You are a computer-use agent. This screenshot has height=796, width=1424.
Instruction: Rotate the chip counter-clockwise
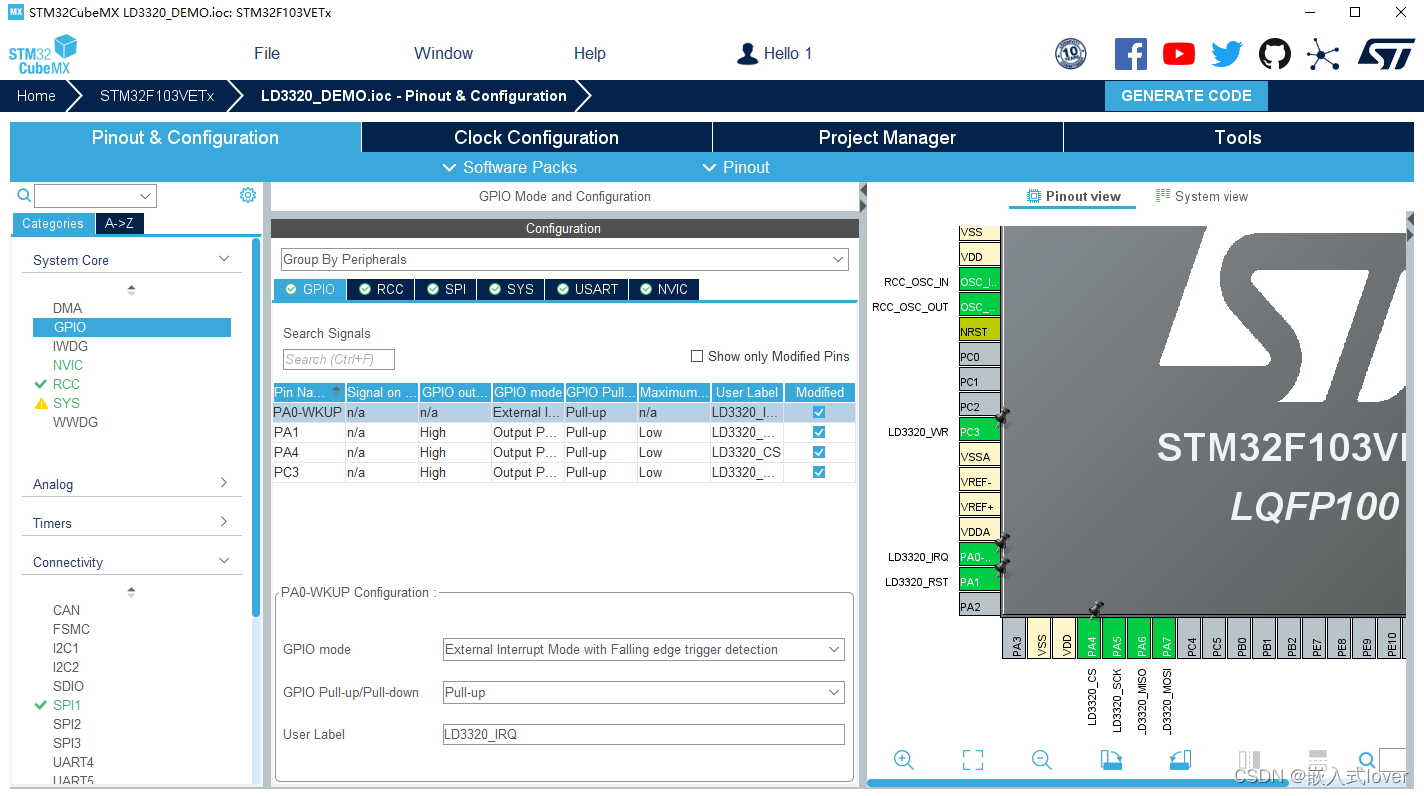click(x=1180, y=760)
